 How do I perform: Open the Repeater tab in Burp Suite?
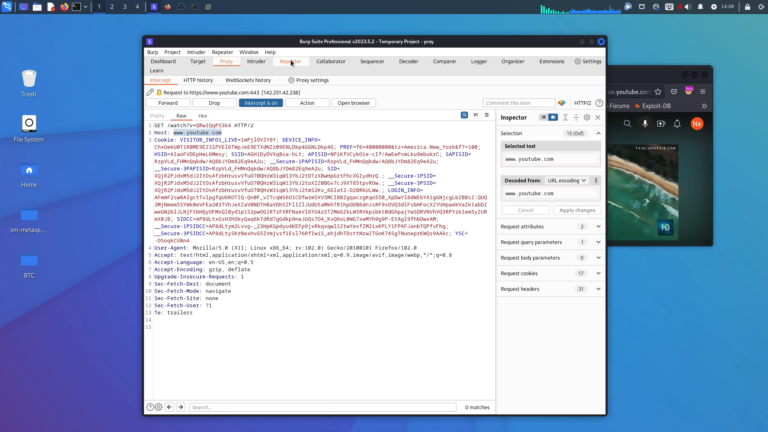tap(290, 61)
